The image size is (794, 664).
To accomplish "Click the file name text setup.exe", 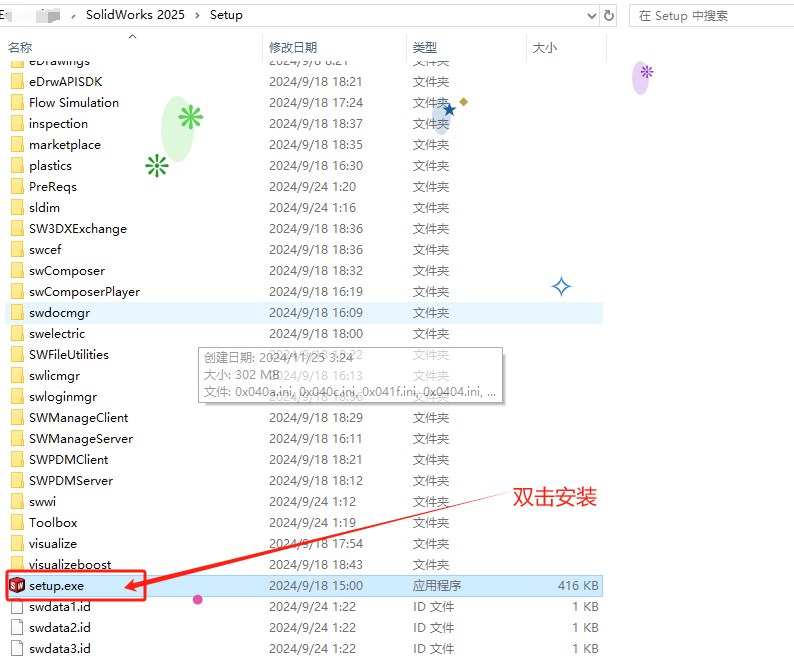I will pos(56,586).
